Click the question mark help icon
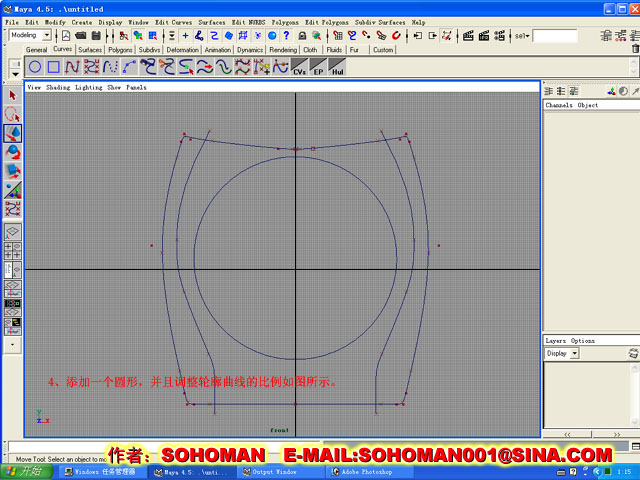Viewport: 640px width, 480px height. (287, 36)
